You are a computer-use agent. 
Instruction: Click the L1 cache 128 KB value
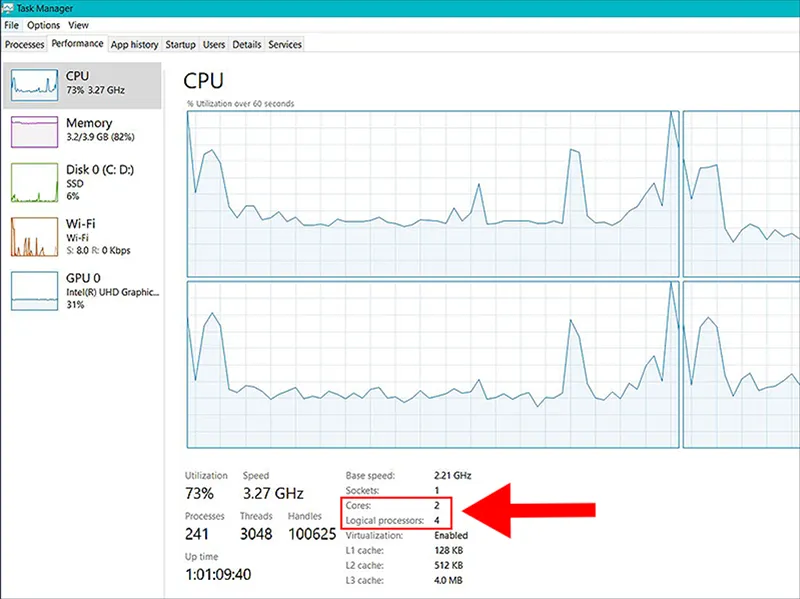pyautogui.click(x=448, y=551)
